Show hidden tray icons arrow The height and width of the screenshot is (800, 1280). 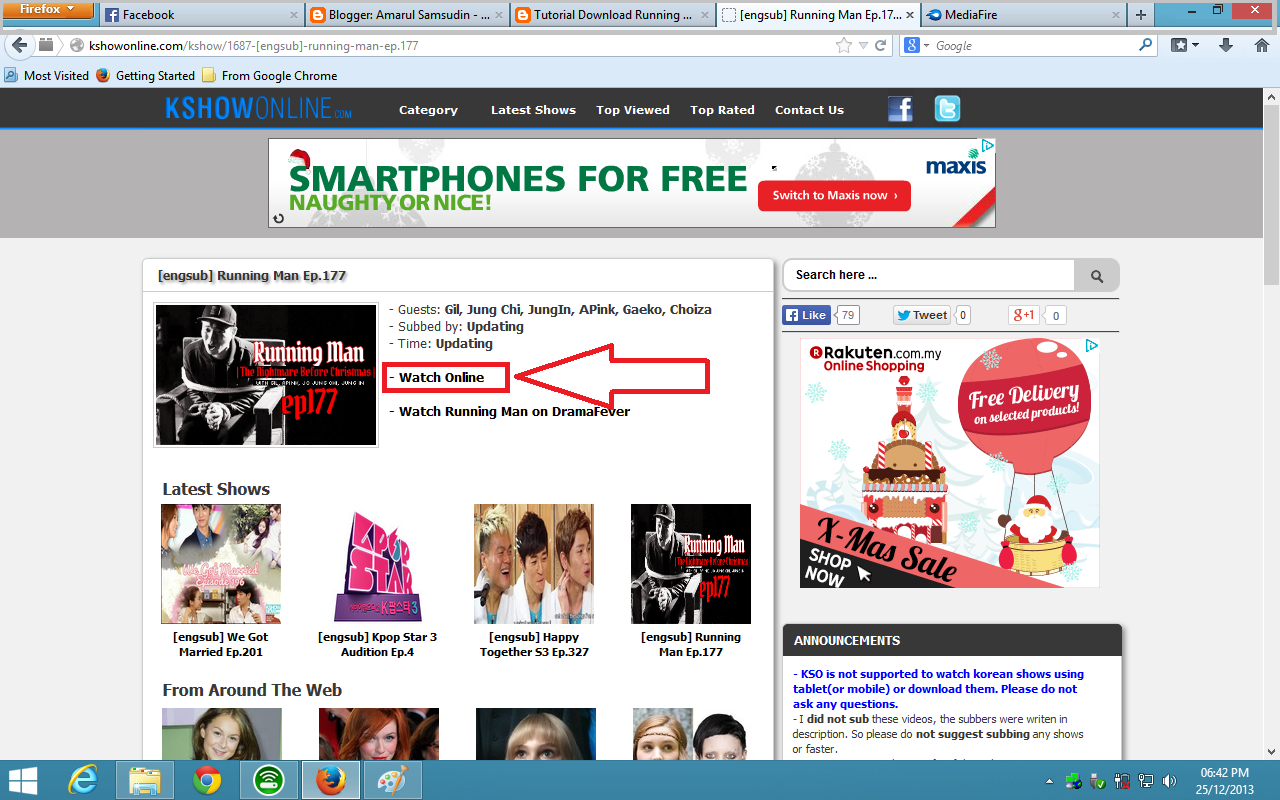1049,781
